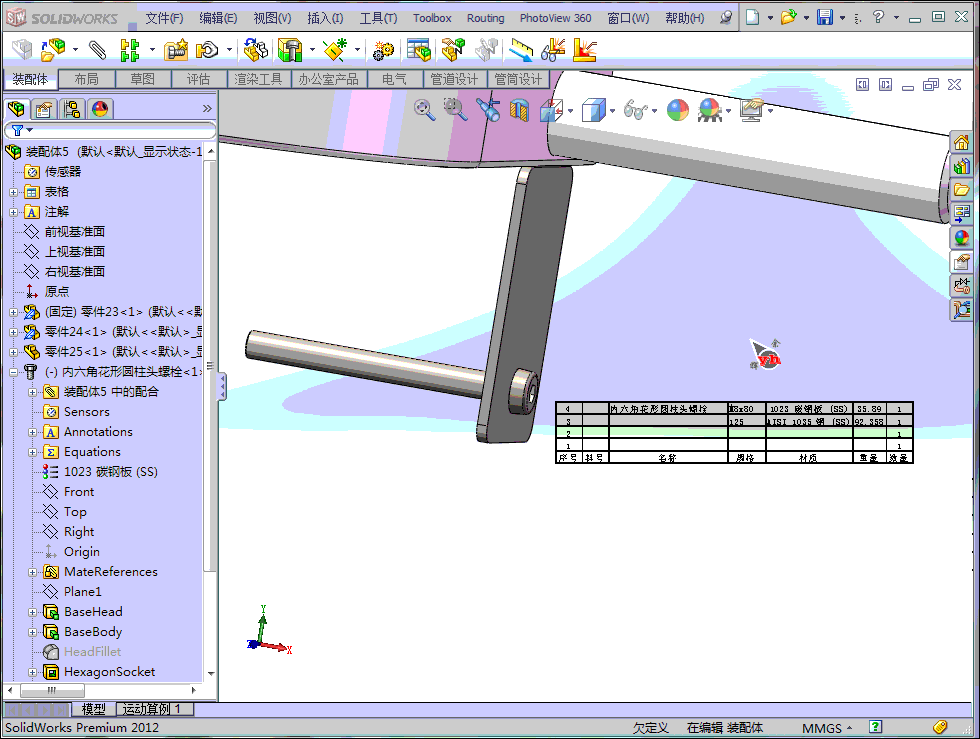Click the Insert Components toolbar icon
The width and height of the screenshot is (980, 739).
pos(53,50)
